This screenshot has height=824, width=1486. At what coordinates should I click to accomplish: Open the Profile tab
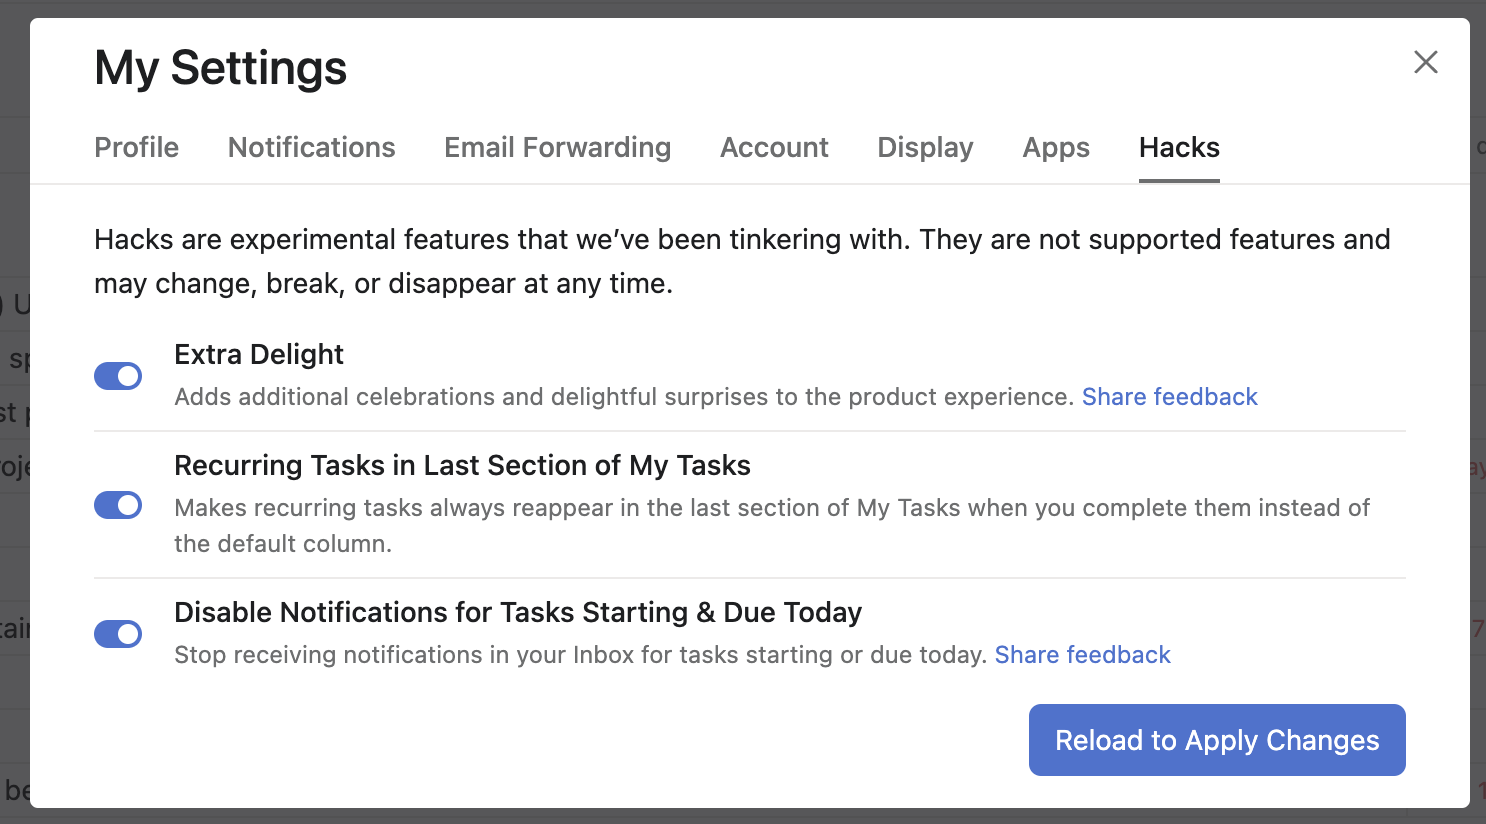[x=136, y=148]
